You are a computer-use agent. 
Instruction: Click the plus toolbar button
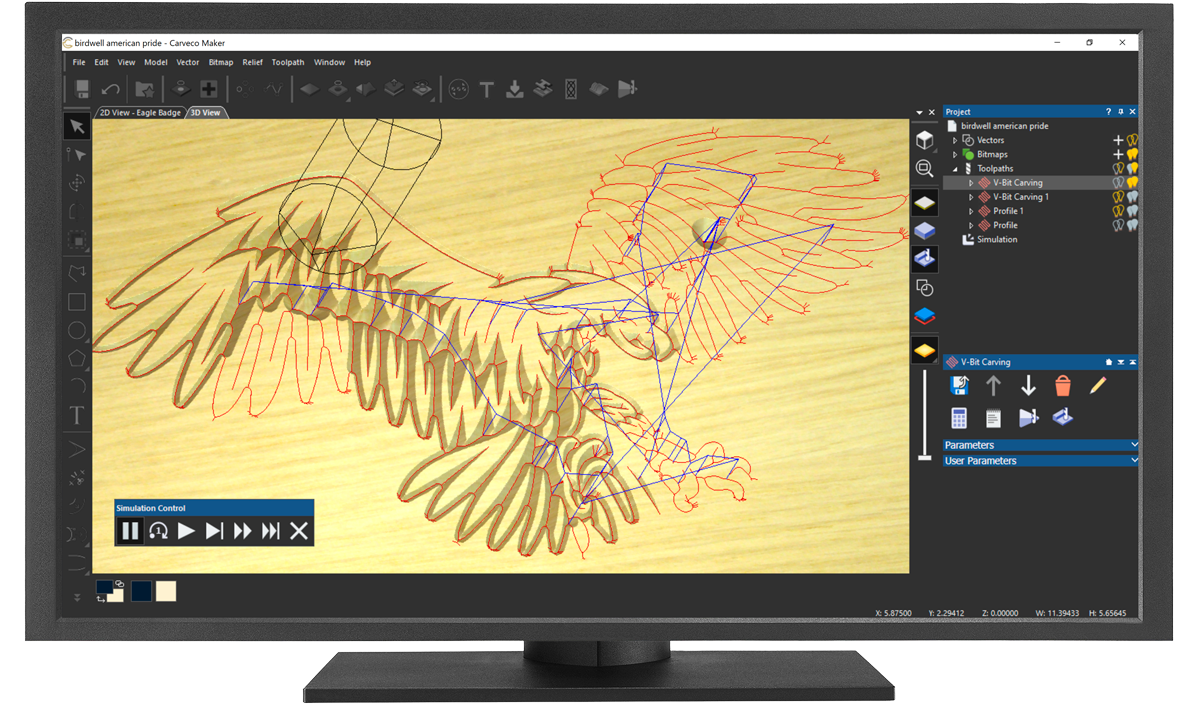209,89
